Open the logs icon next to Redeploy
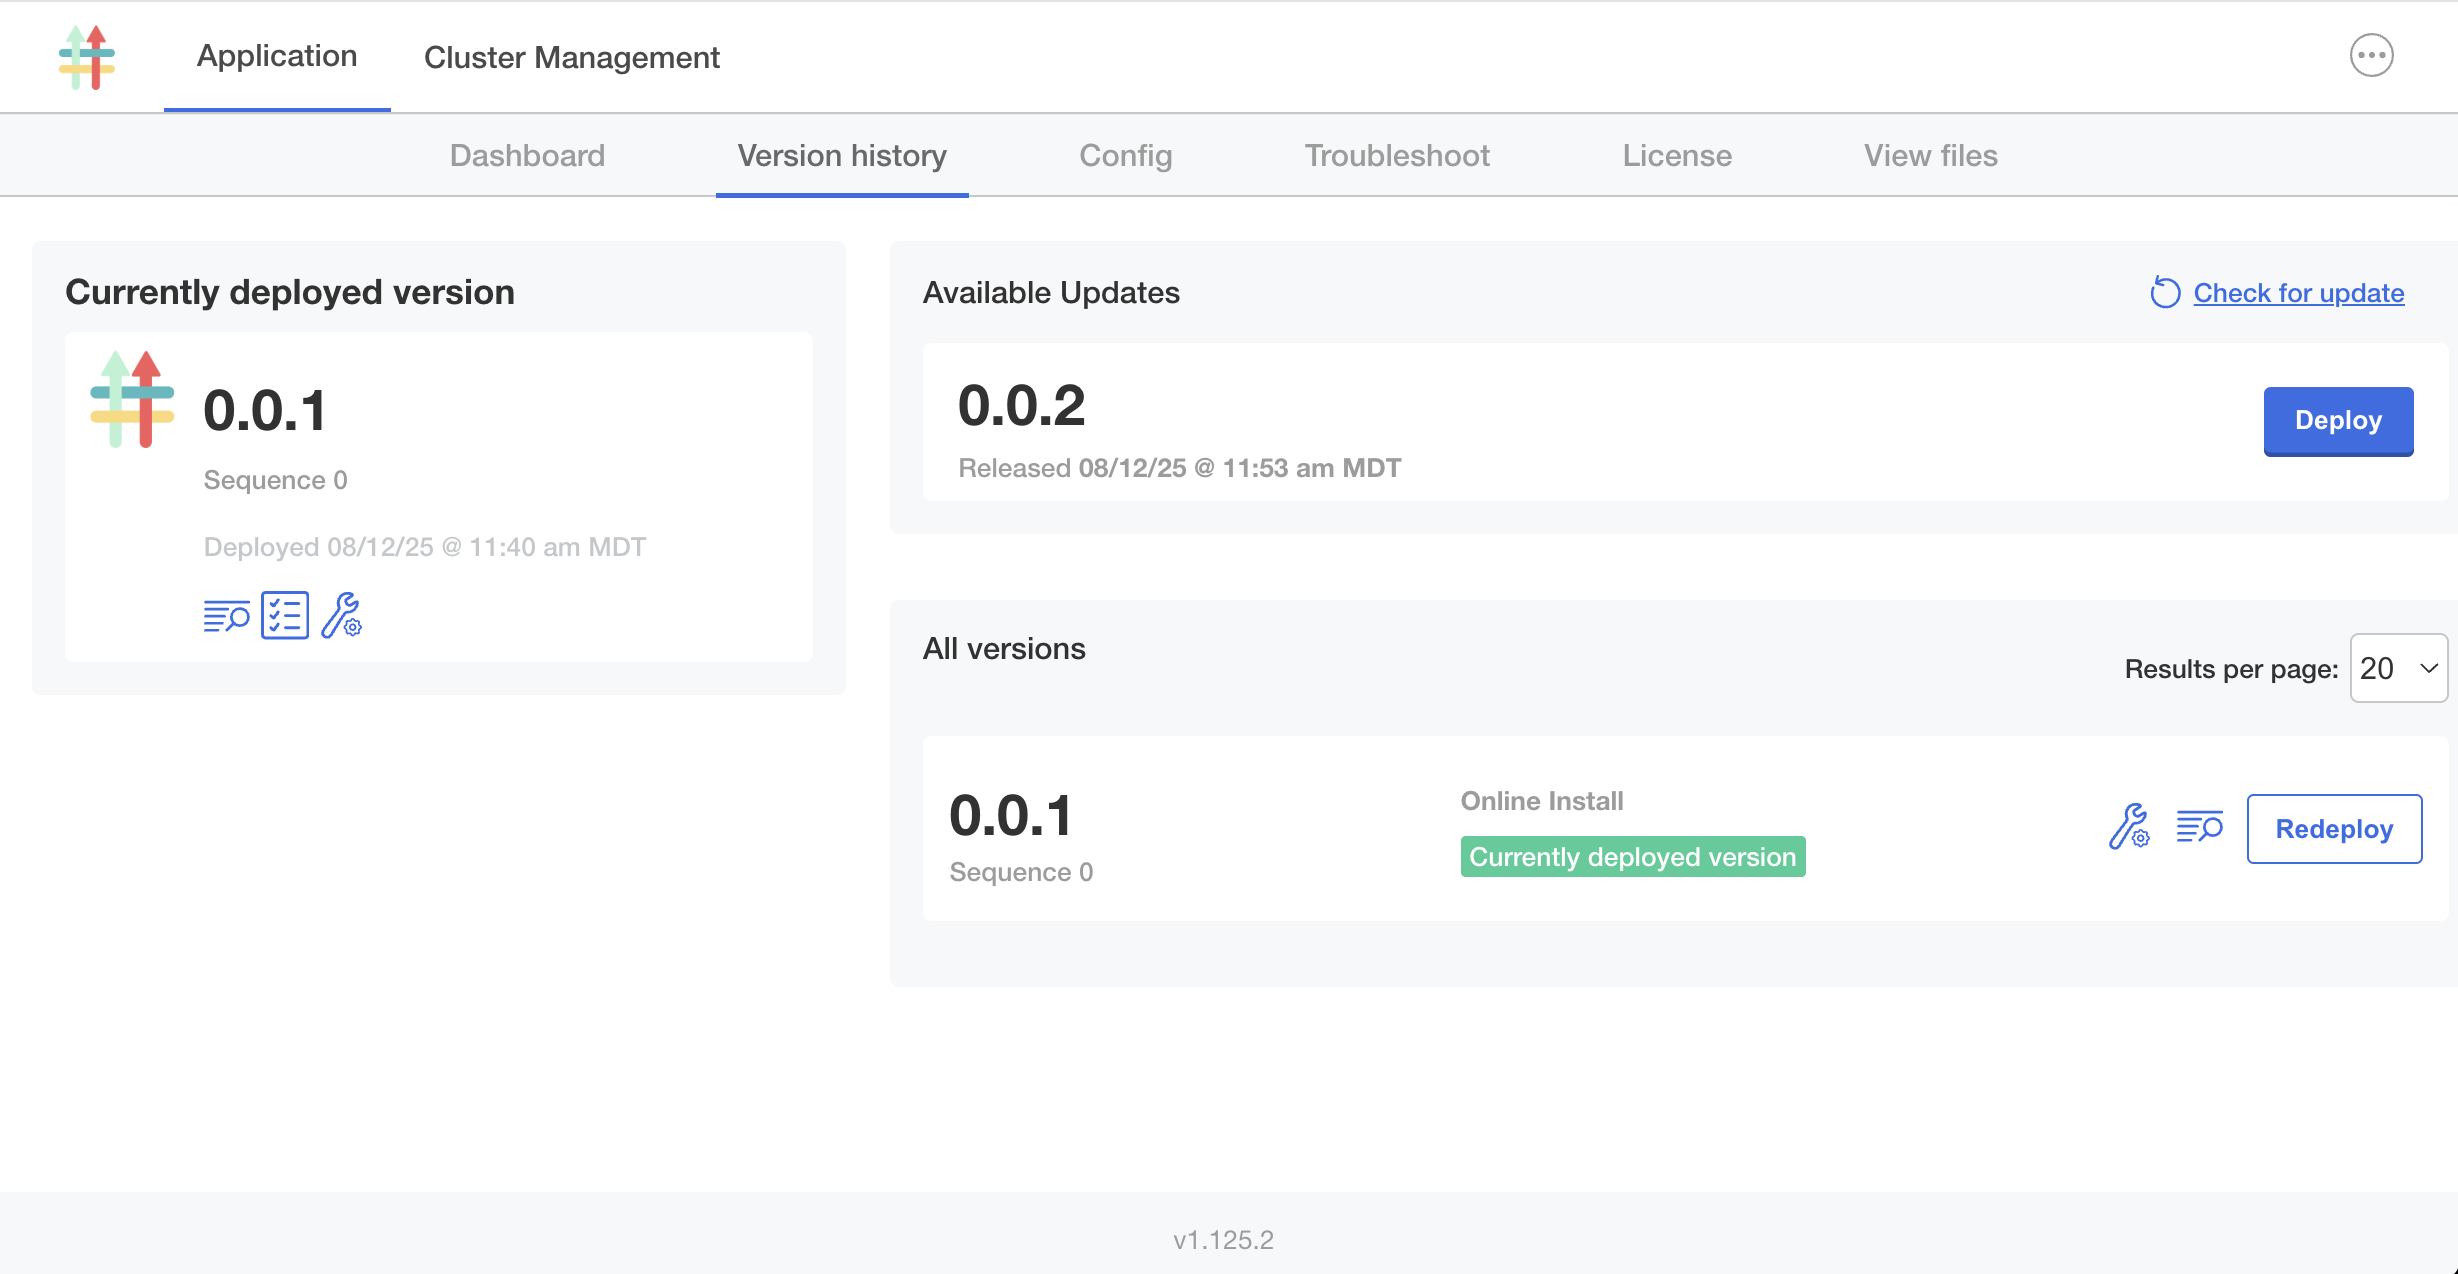The width and height of the screenshot is (2458, 1274). (2199, 828)
